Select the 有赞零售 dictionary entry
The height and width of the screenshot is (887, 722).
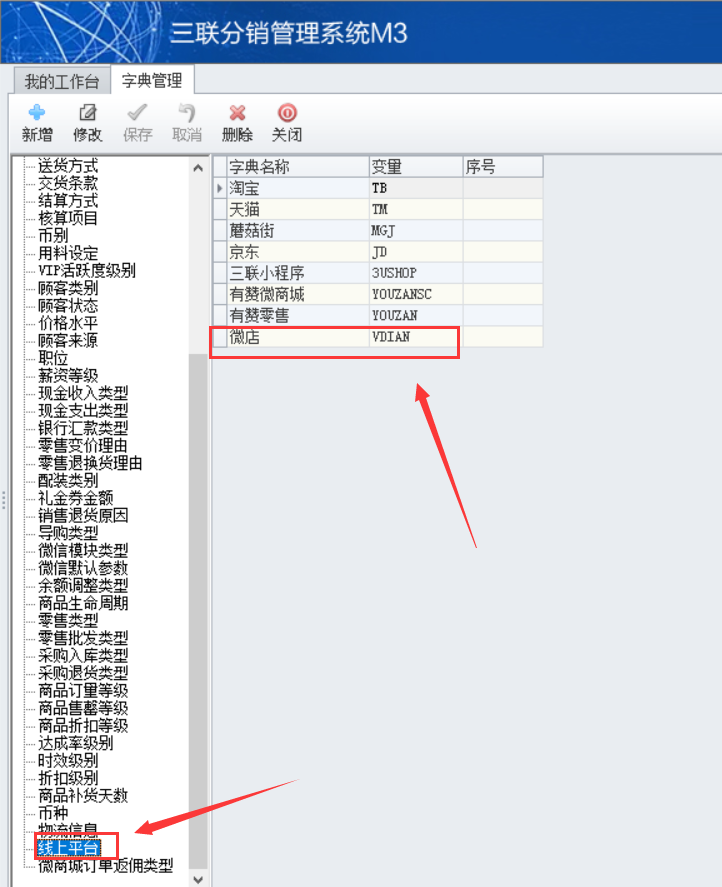point(298,315)
